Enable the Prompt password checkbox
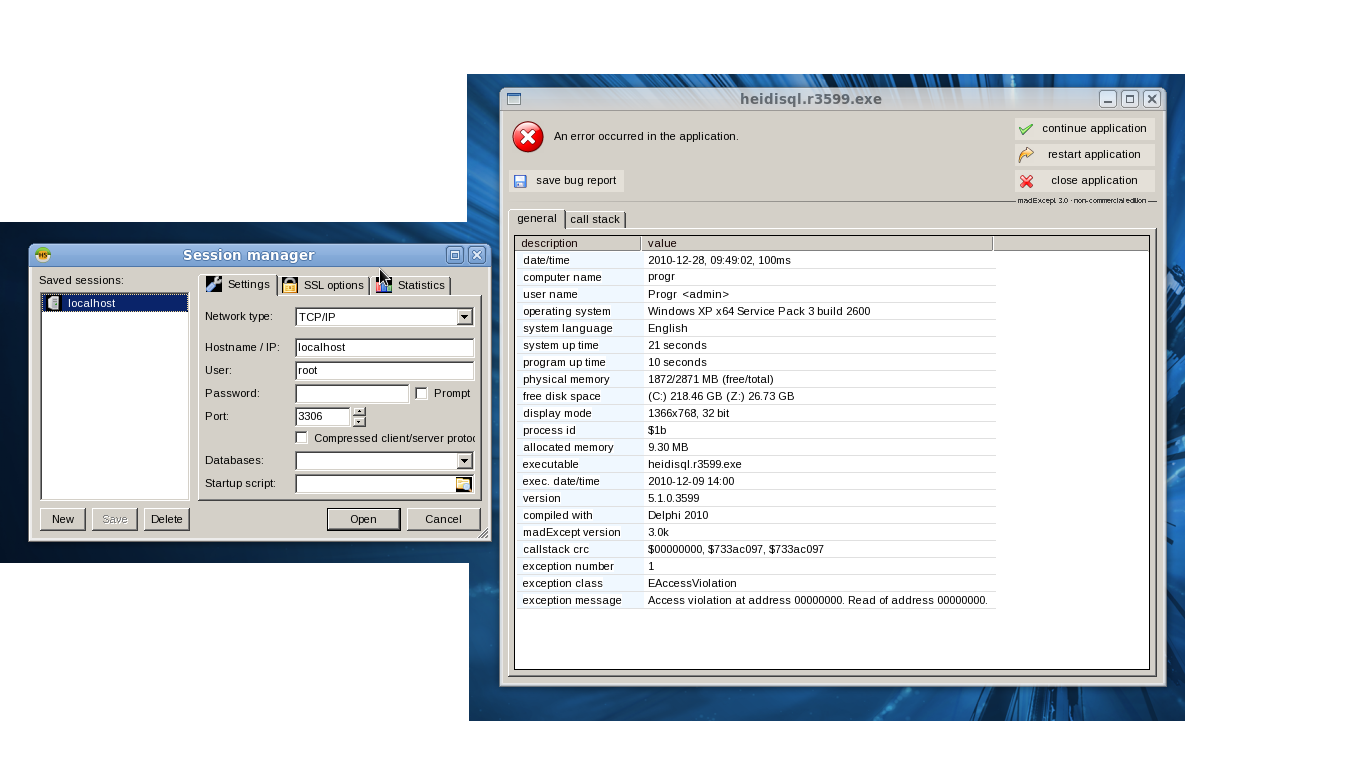This screenshot has width=1366, height=768. (x=421, y=393)
